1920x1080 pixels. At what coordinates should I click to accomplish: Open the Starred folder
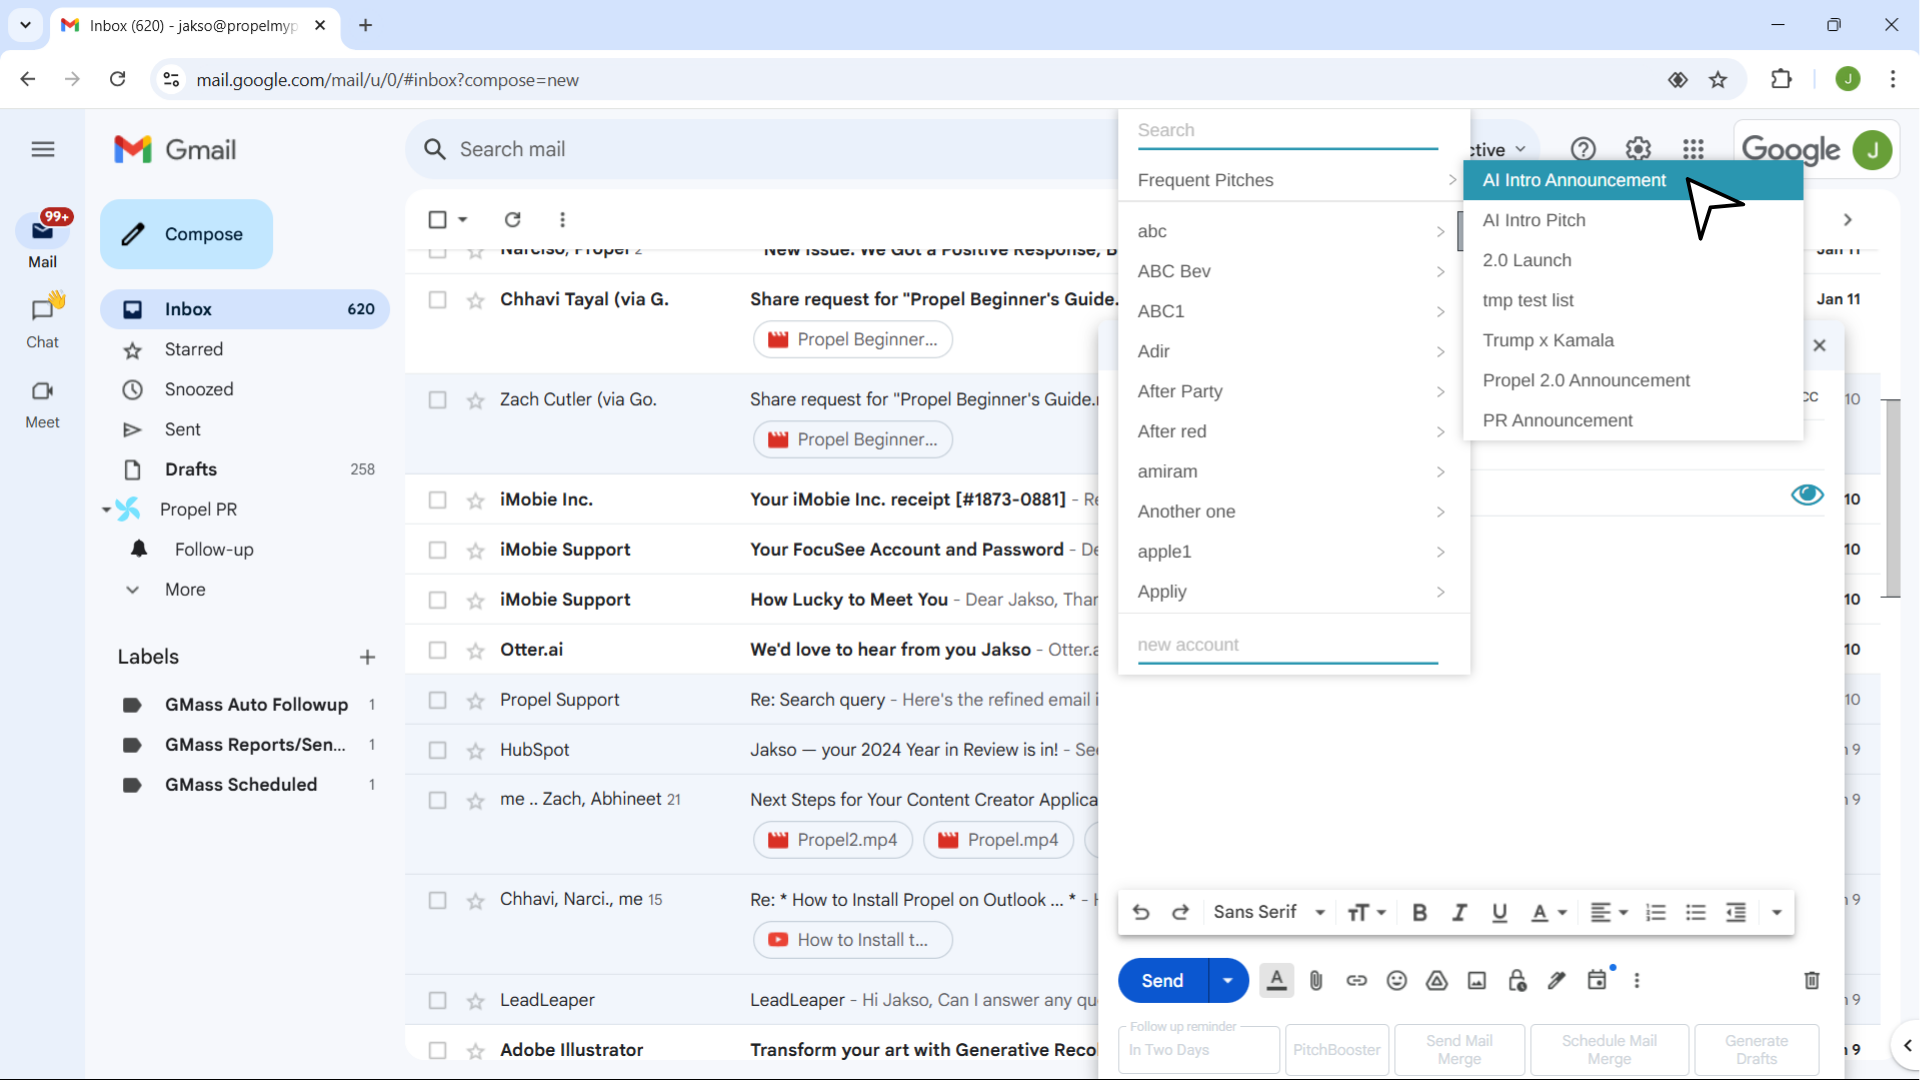[245, 349]
